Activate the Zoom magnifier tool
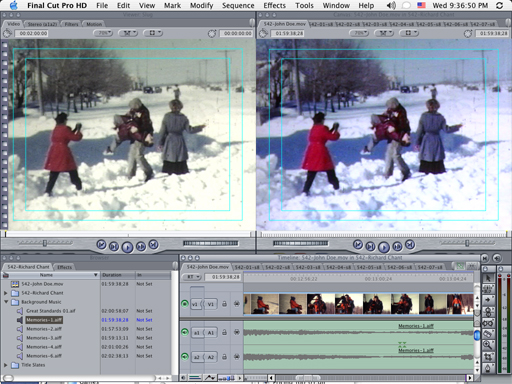512x384 pixels. pos(488,345)
